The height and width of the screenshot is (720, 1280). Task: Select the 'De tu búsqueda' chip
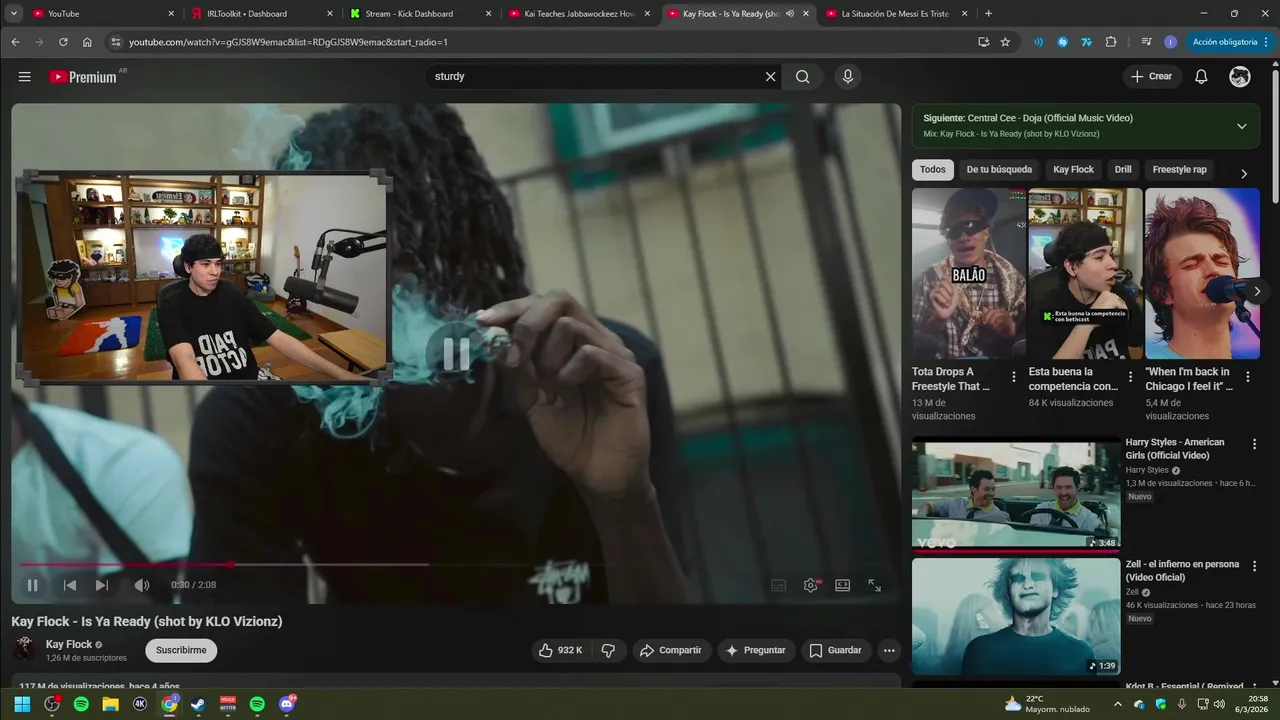point(999,170)
